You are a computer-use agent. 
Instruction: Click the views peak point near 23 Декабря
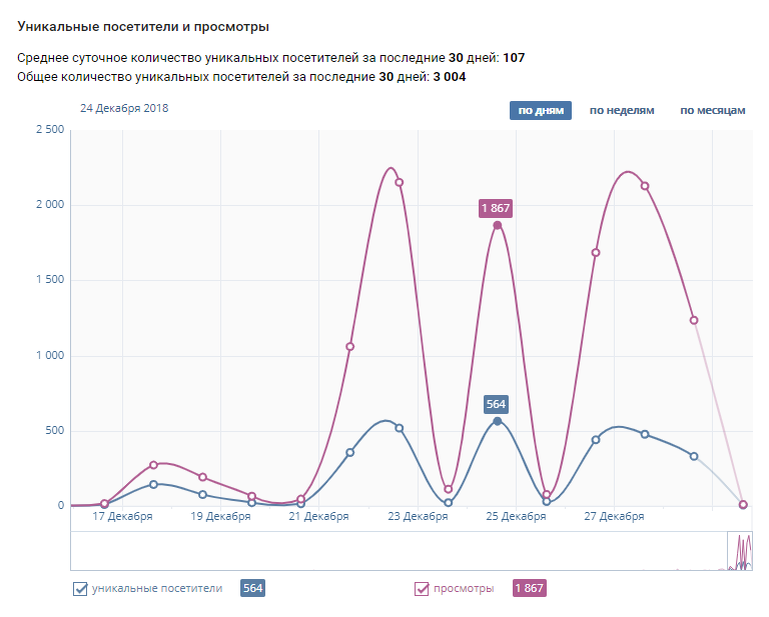point(399,182)
